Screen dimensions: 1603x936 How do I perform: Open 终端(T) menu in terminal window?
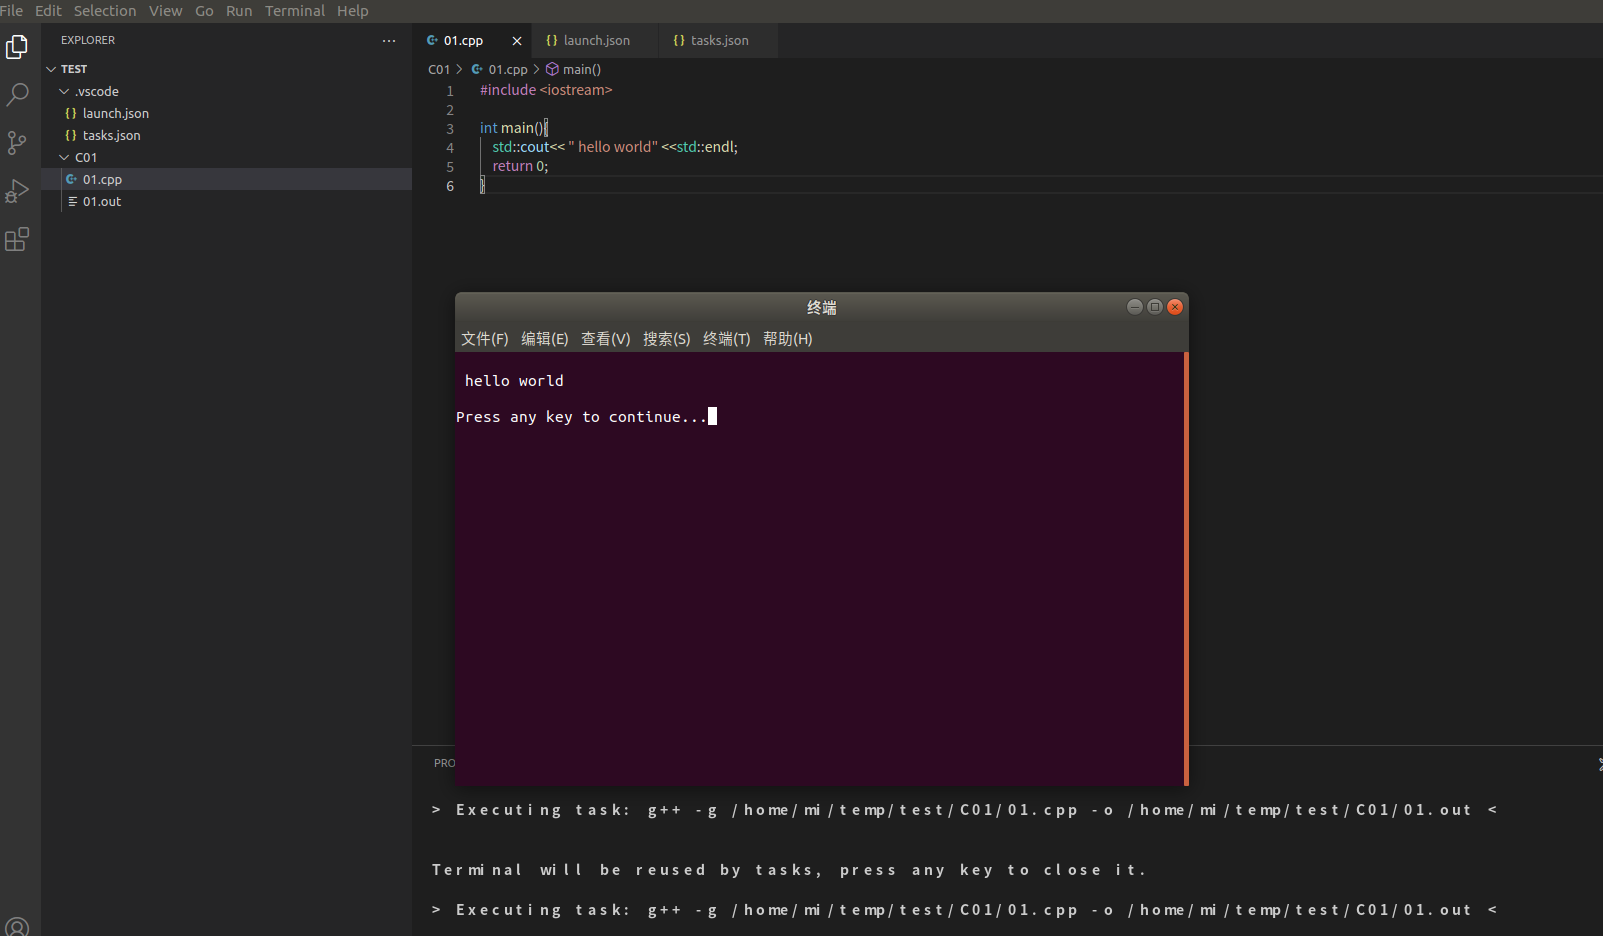(727, 339)
